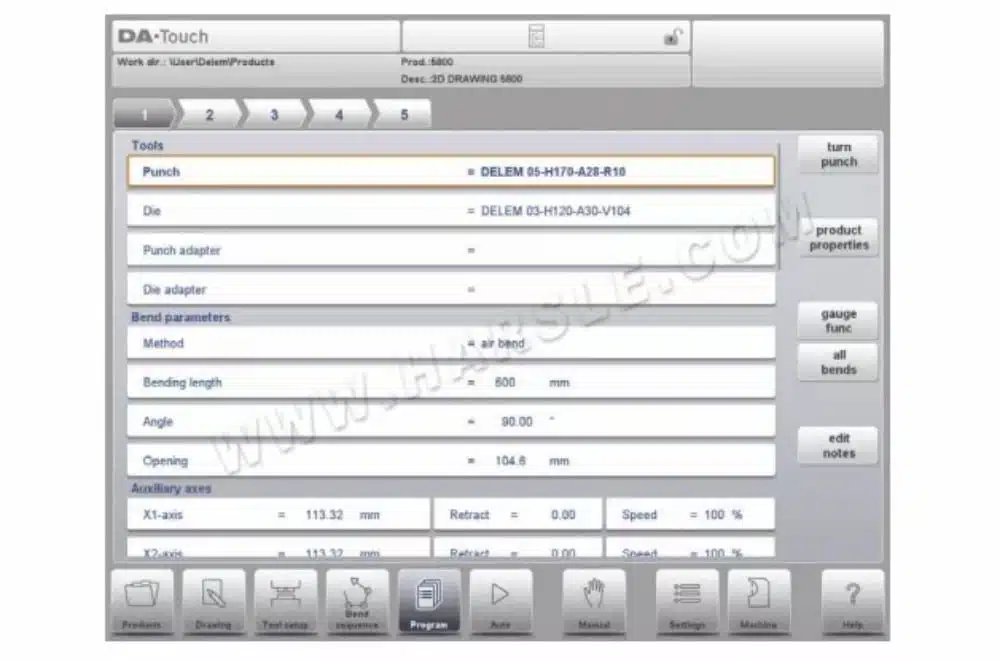Select the Opening 104.6 field
Screen dimensions: 1000x662
pos(451,461)
